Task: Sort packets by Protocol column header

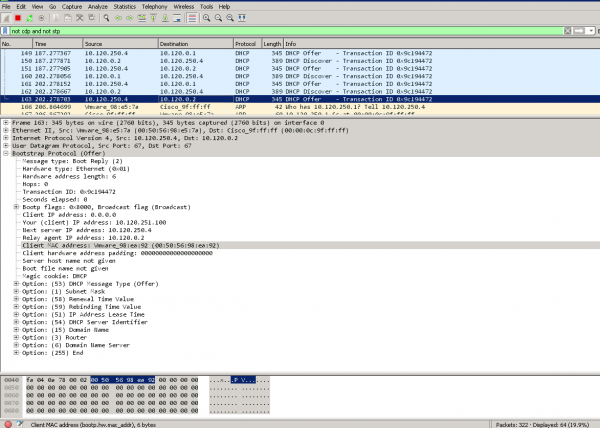Action: click(246, 44)
